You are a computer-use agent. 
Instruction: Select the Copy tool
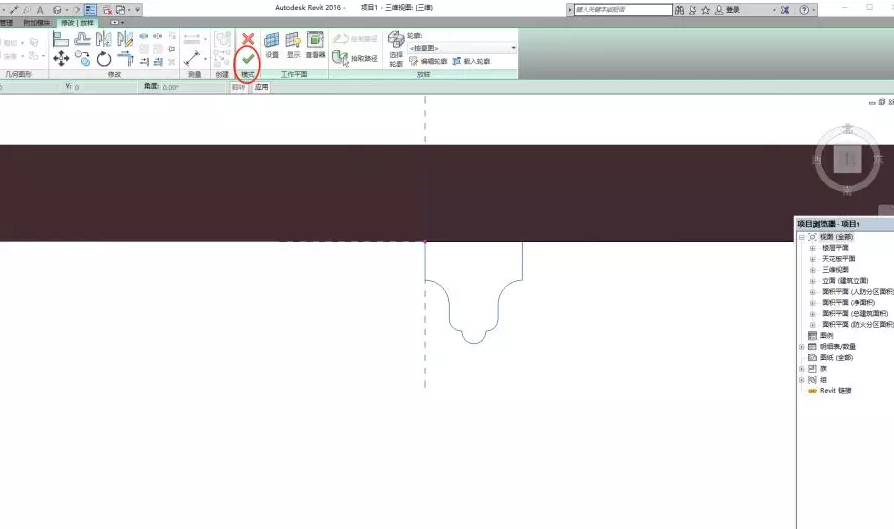coord(83,59)
